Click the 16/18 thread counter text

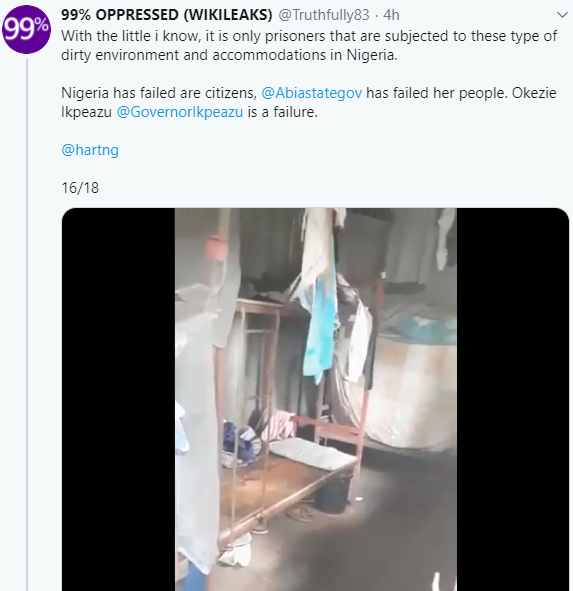coord(80,188)
